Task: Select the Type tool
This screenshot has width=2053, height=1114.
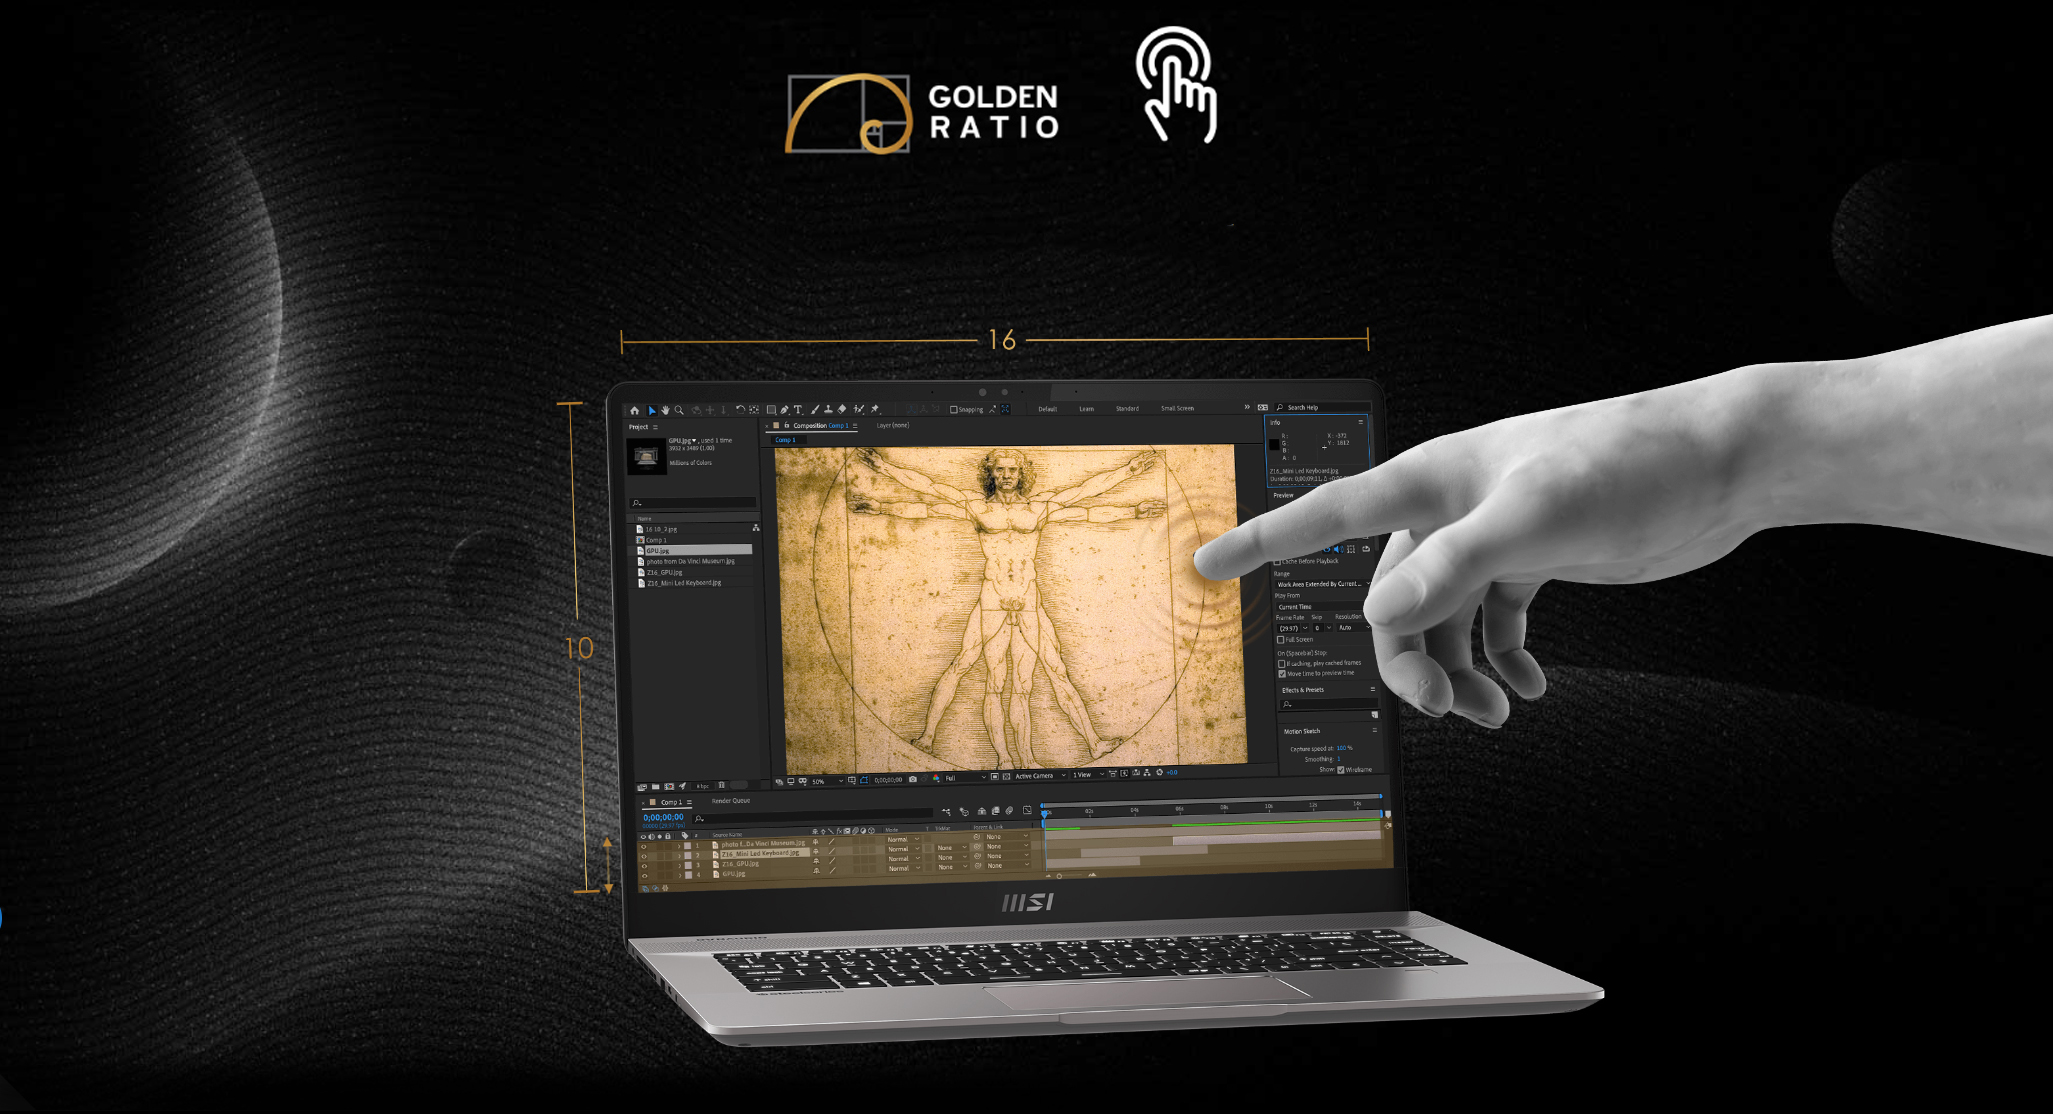Action: pyautogui.click(x=798, y=410)
